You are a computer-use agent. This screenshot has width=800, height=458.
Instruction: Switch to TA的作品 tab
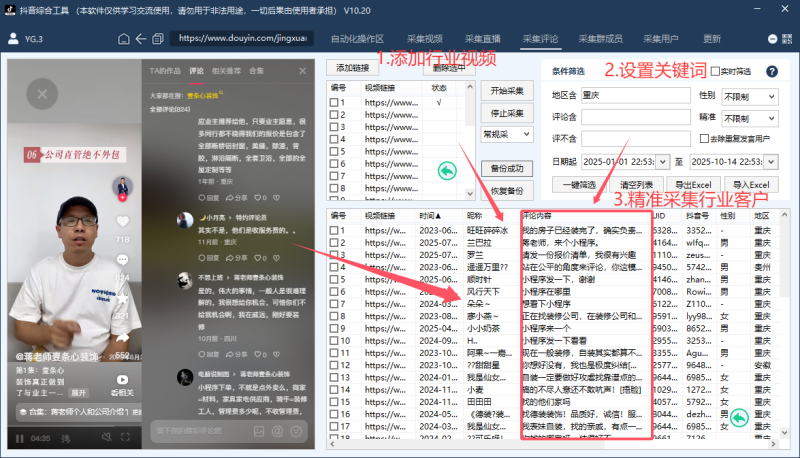pos(165,71)
